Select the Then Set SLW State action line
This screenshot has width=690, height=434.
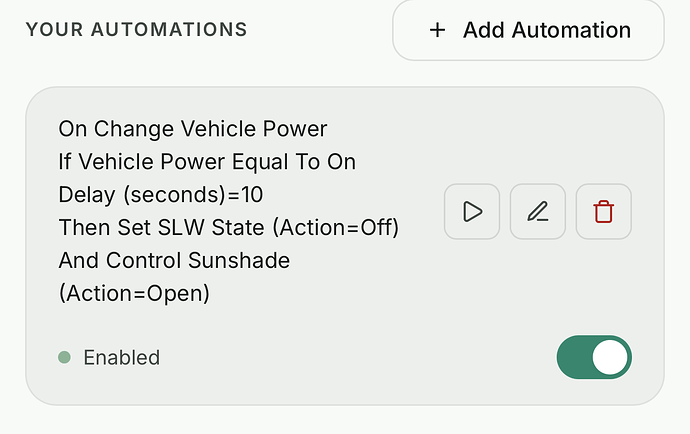coord(228,228)
